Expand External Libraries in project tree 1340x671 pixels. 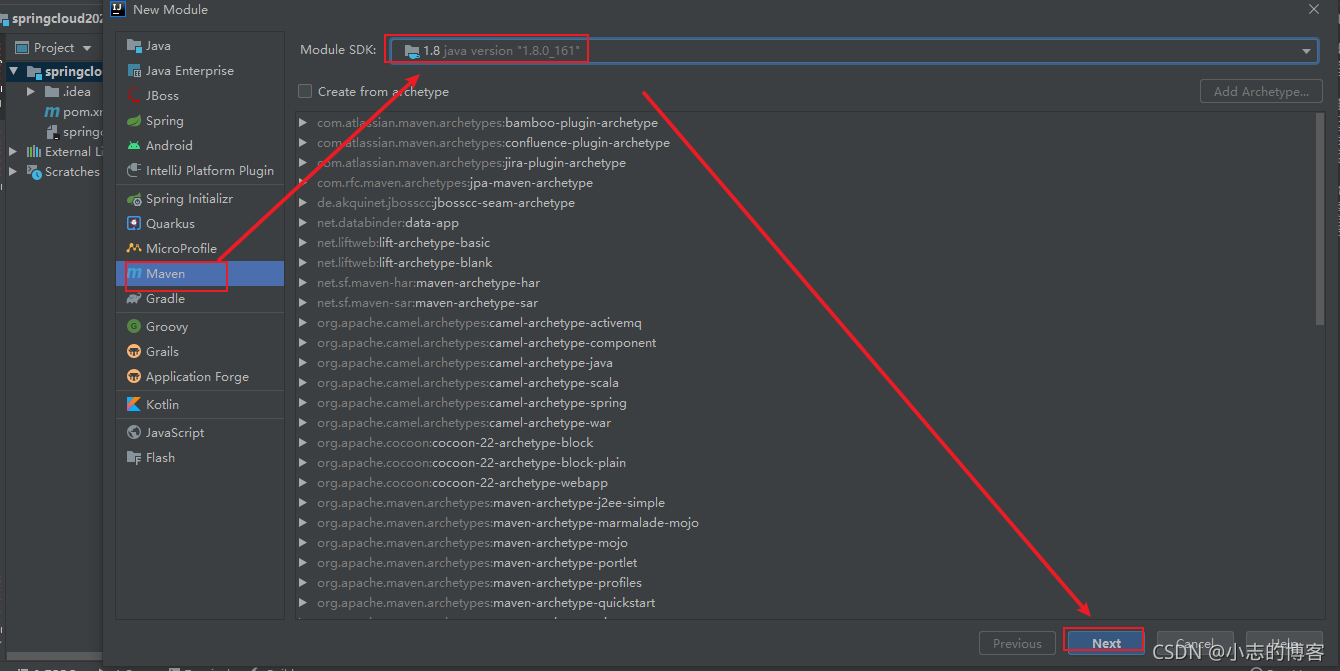13,152
